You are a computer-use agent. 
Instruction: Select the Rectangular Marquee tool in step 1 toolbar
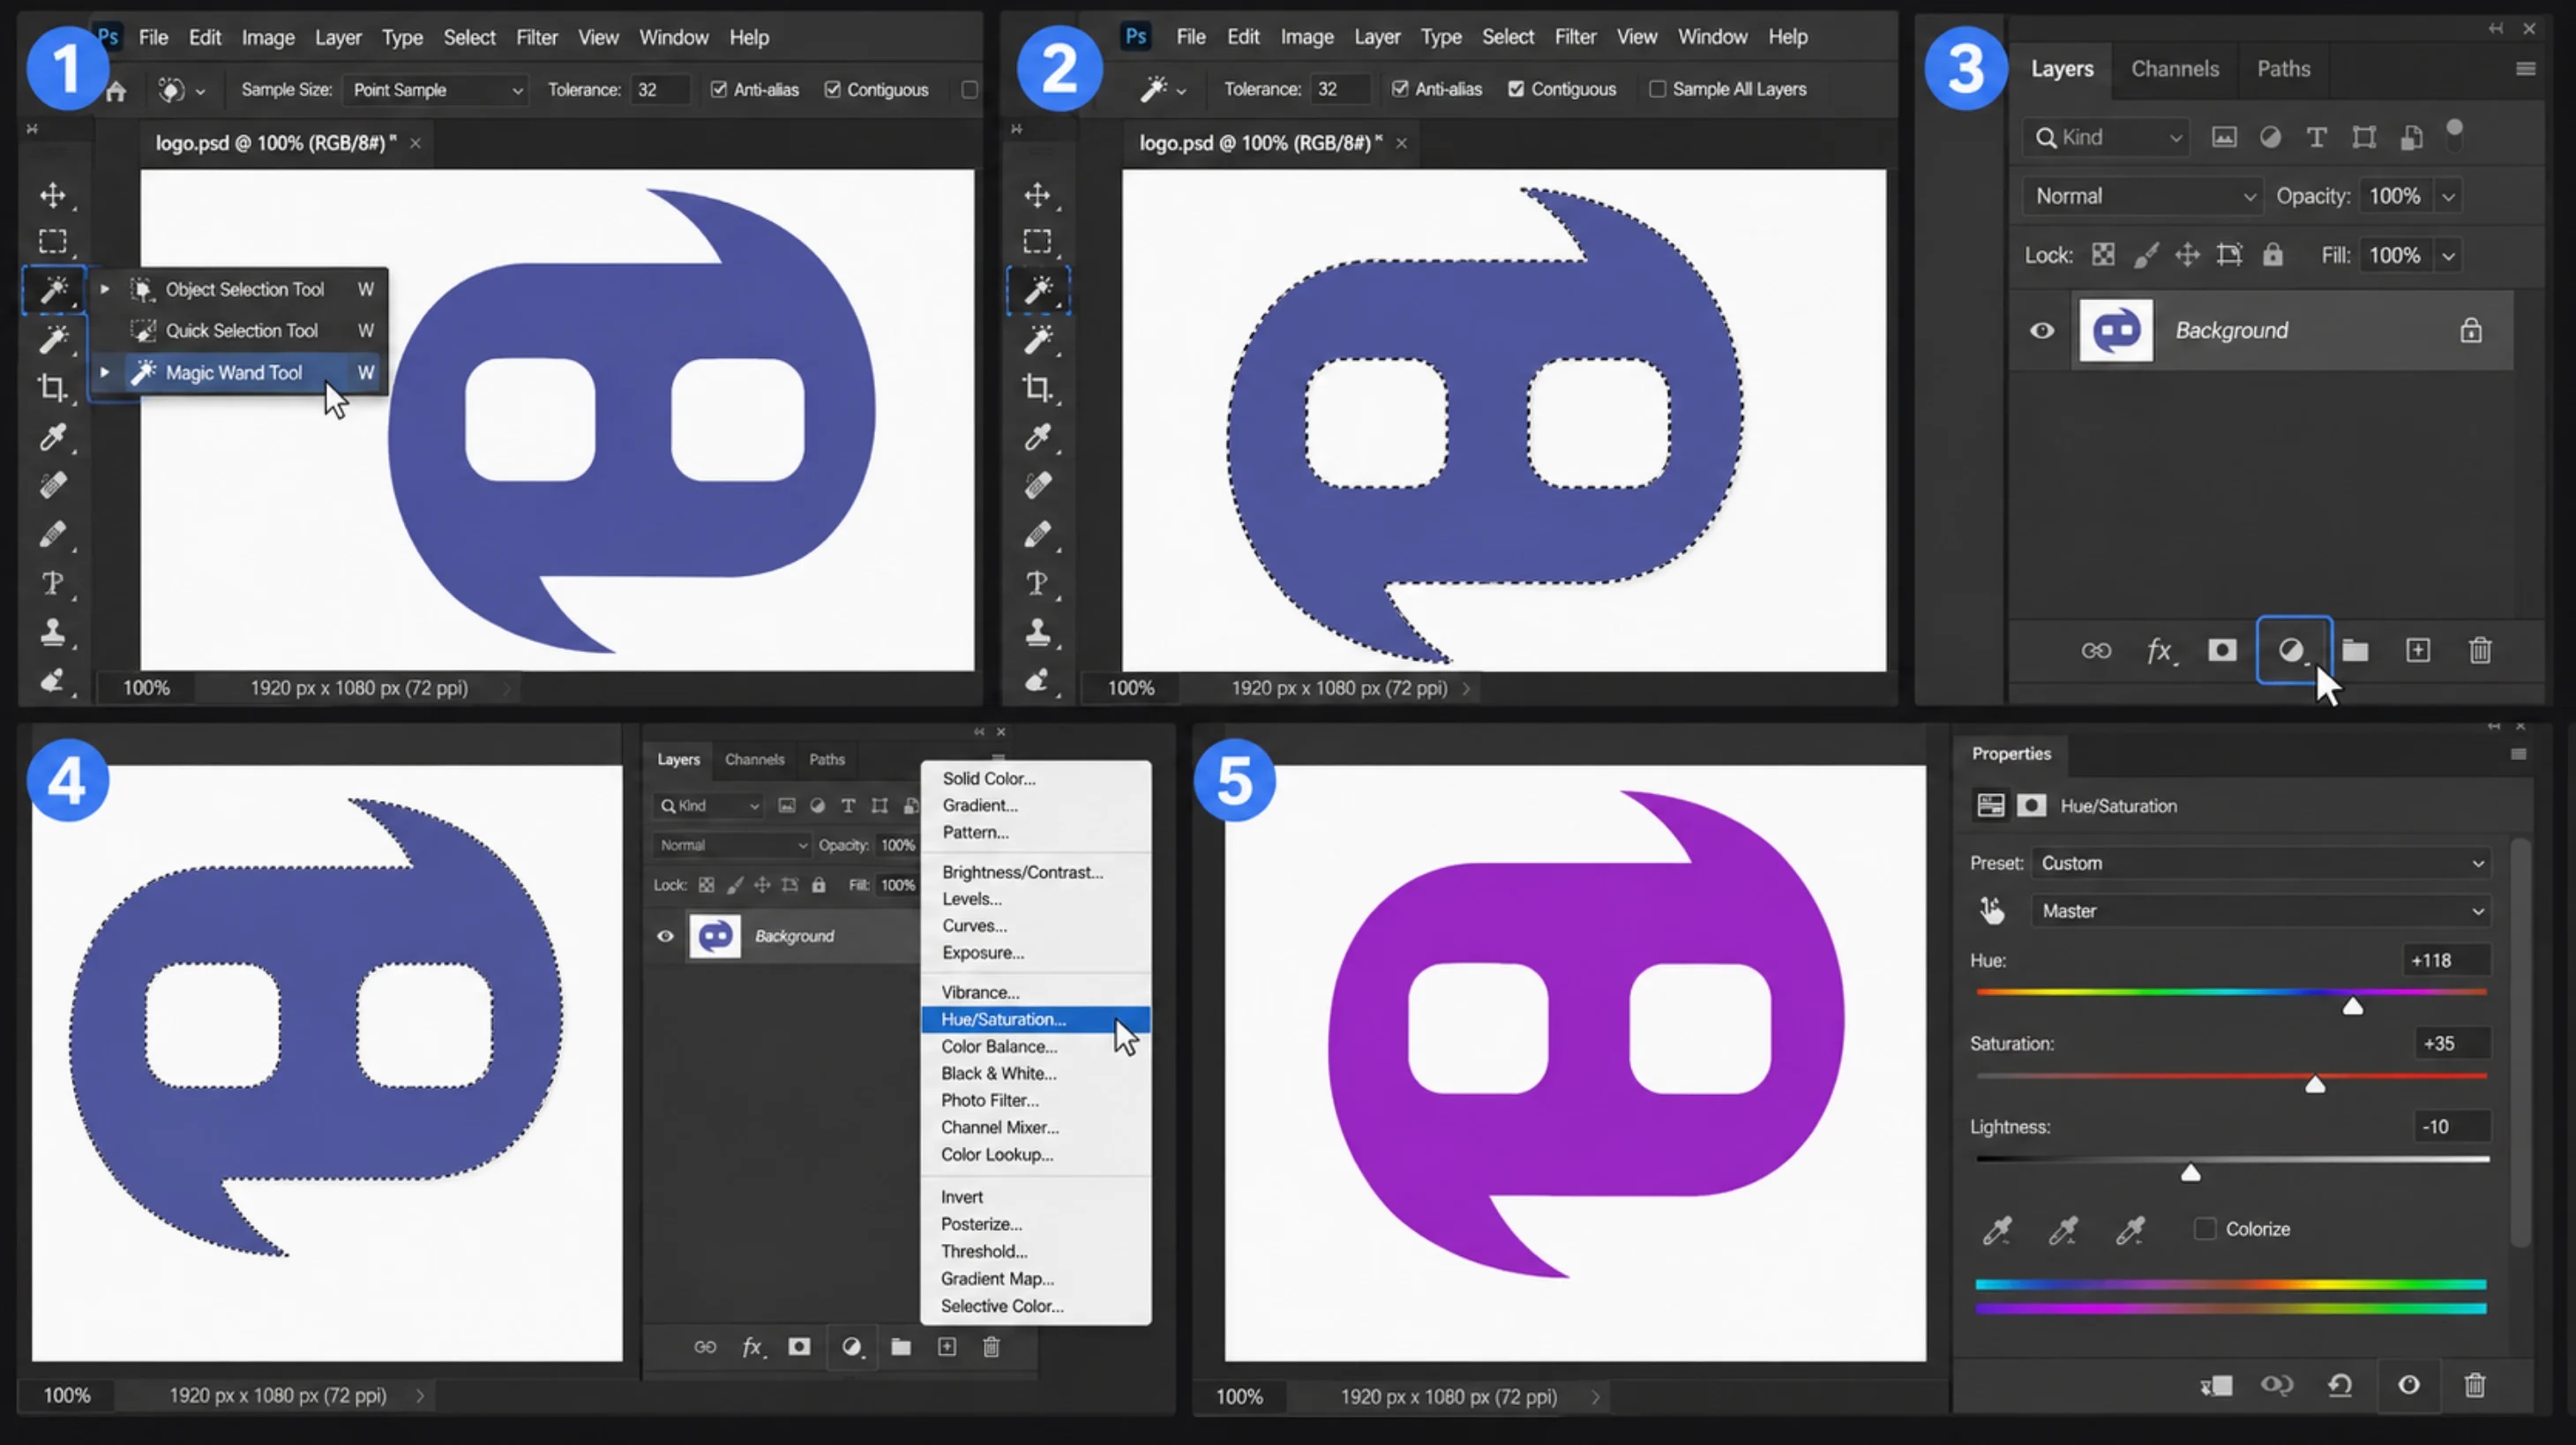tap(52, 242)
